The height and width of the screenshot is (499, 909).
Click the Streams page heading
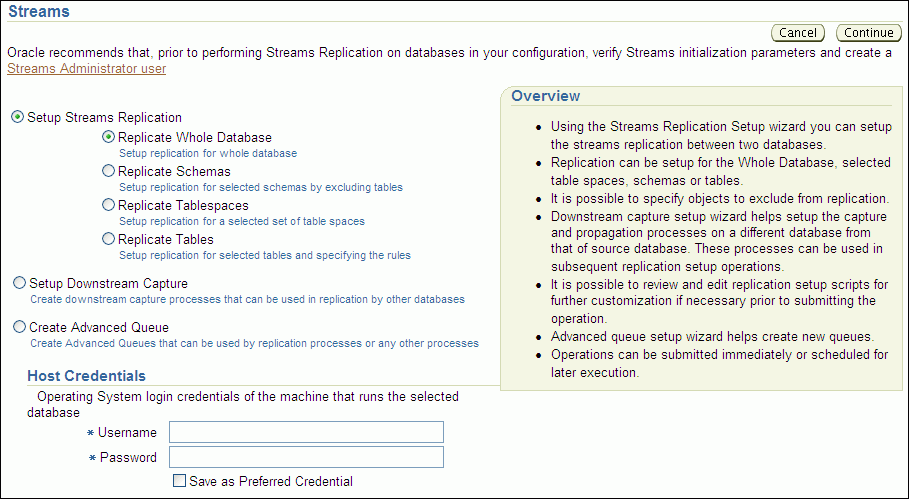pyautogui.click(x=39, y=11)
